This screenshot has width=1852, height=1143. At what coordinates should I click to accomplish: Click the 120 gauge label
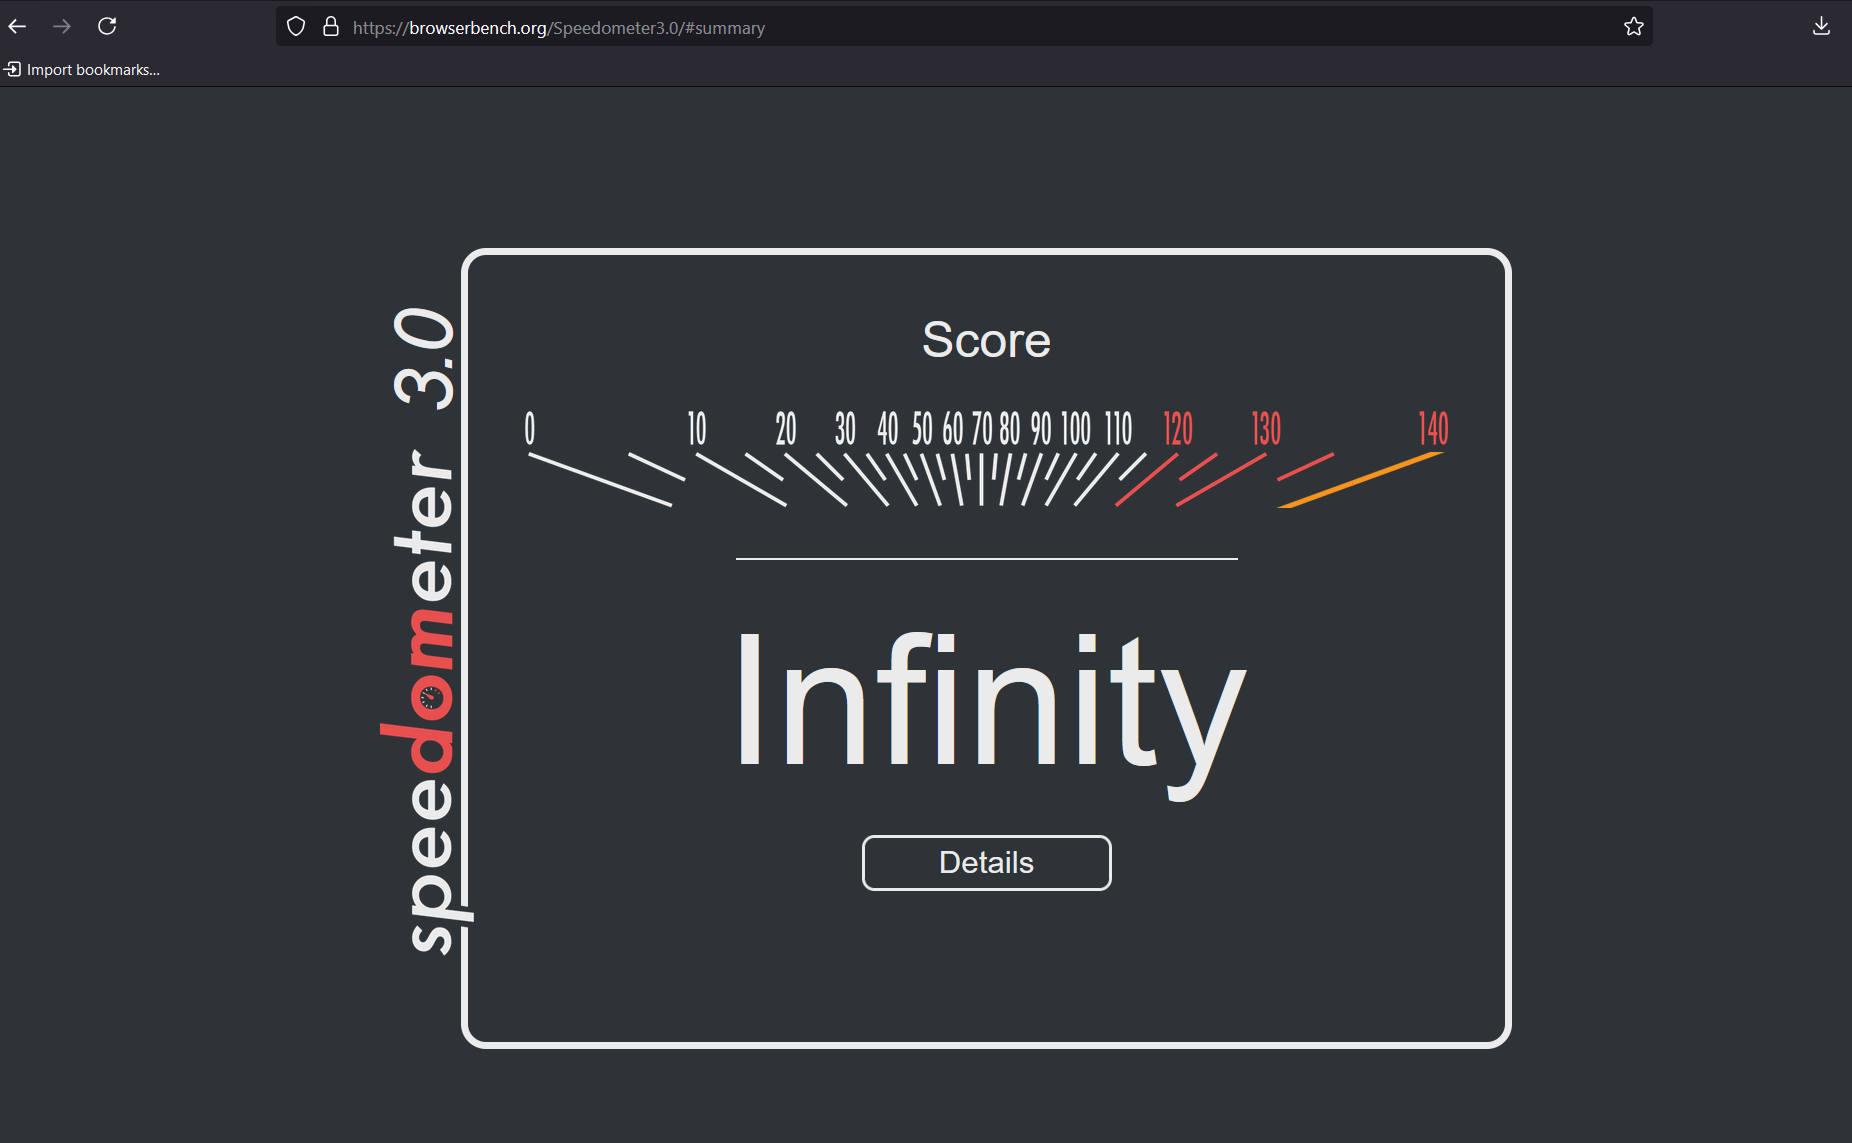point(1178,428)
